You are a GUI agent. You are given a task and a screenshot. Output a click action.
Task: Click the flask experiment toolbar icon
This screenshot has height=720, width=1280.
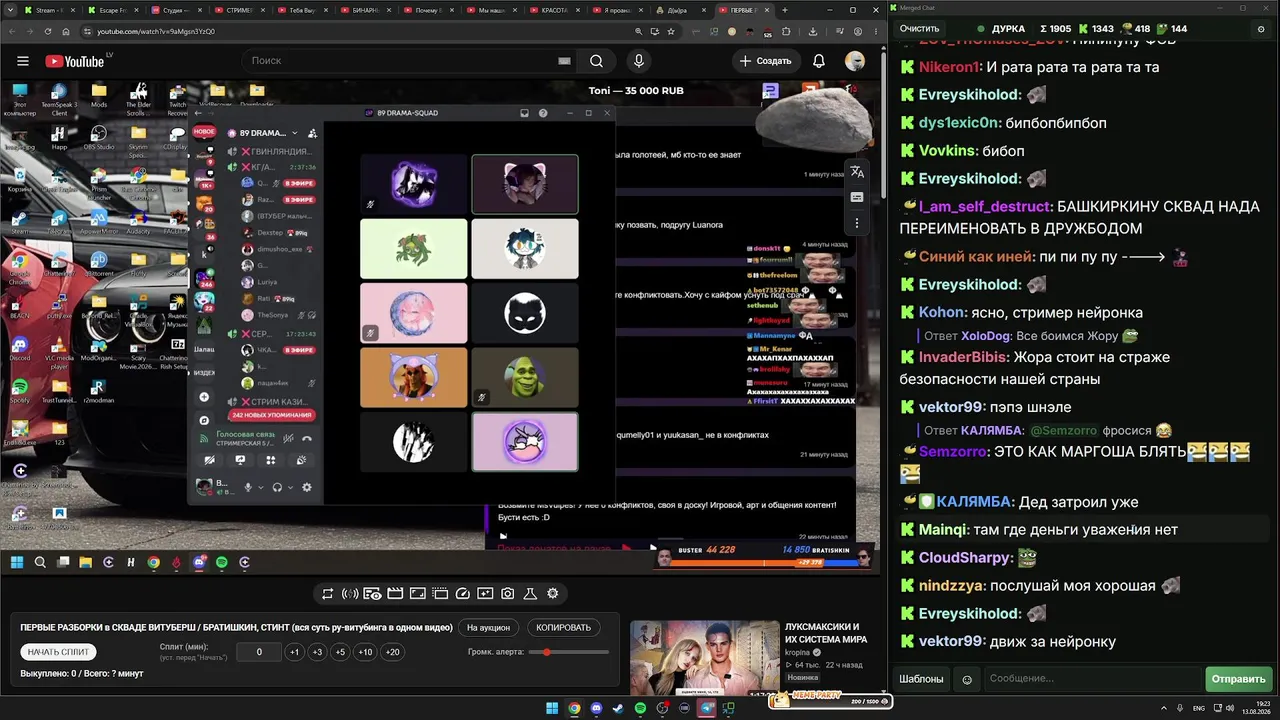[531, 594]
